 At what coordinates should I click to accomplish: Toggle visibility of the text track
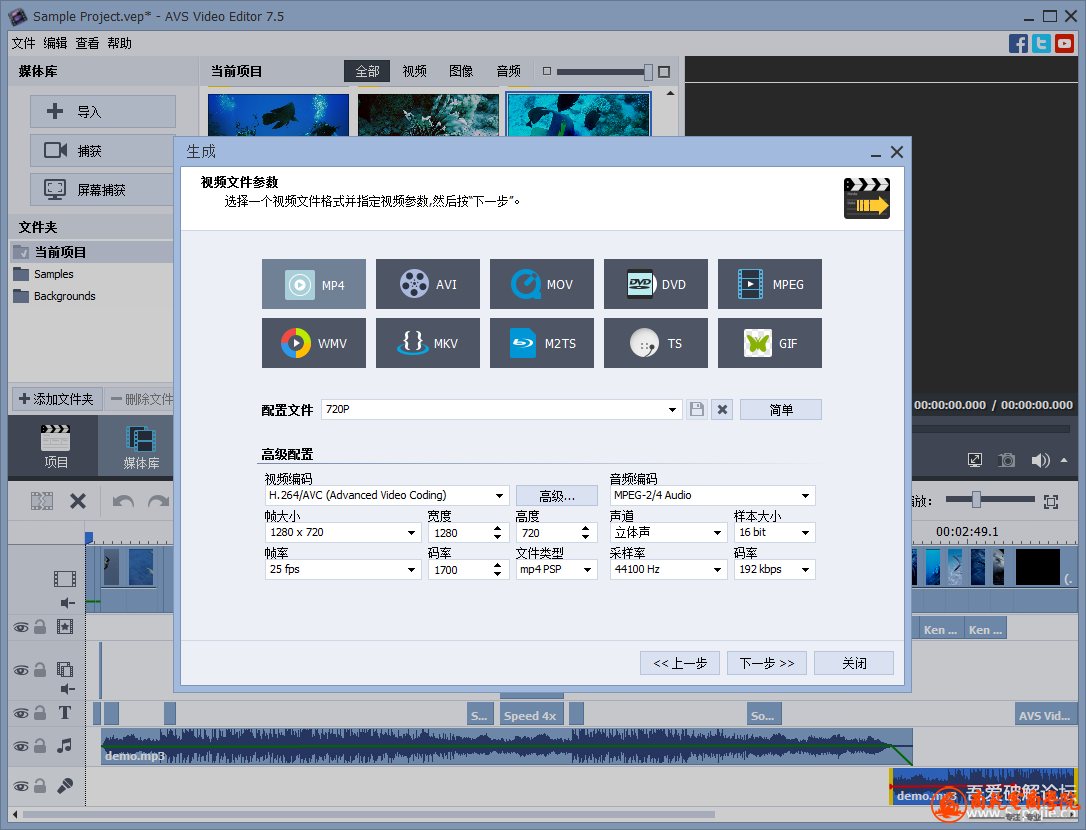coord(20,713)
